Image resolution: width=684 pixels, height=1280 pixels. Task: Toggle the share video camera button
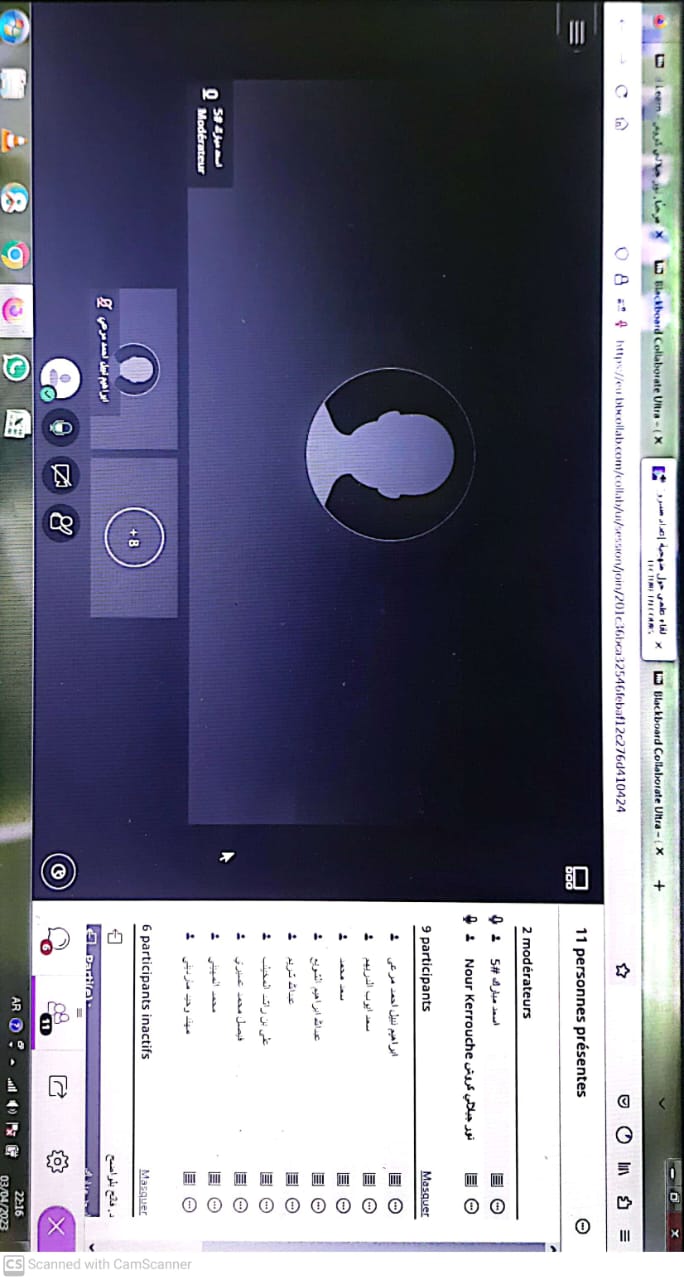pyautogui.click(x=61, y=476)
